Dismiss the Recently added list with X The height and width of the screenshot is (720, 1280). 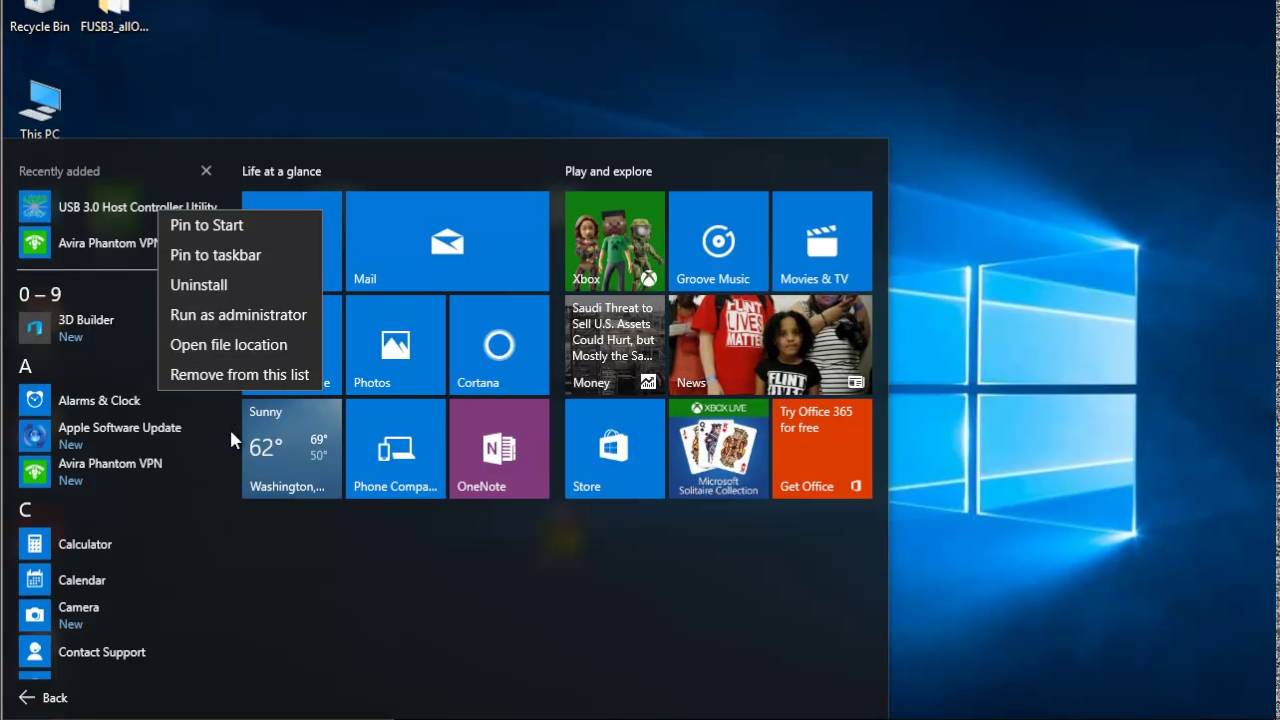coord(206,171)
